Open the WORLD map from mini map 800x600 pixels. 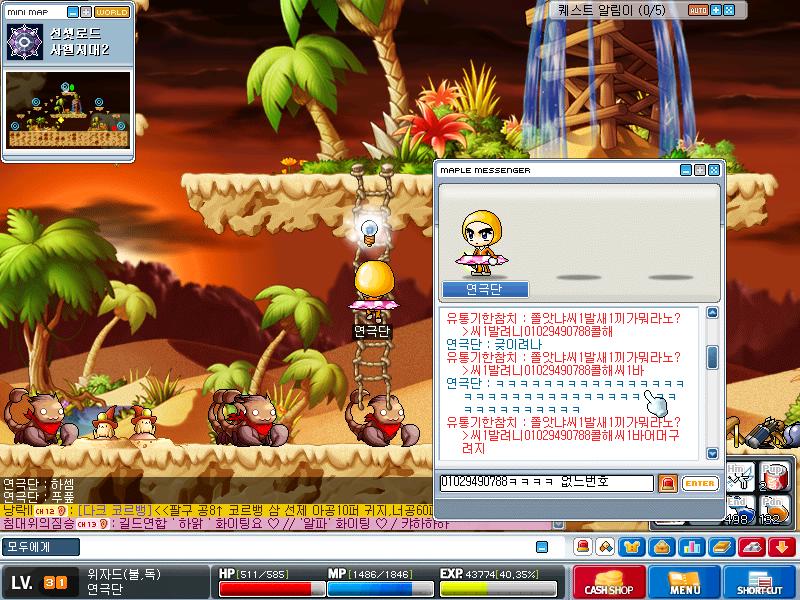pyautogui.click(x=112, y=12)
